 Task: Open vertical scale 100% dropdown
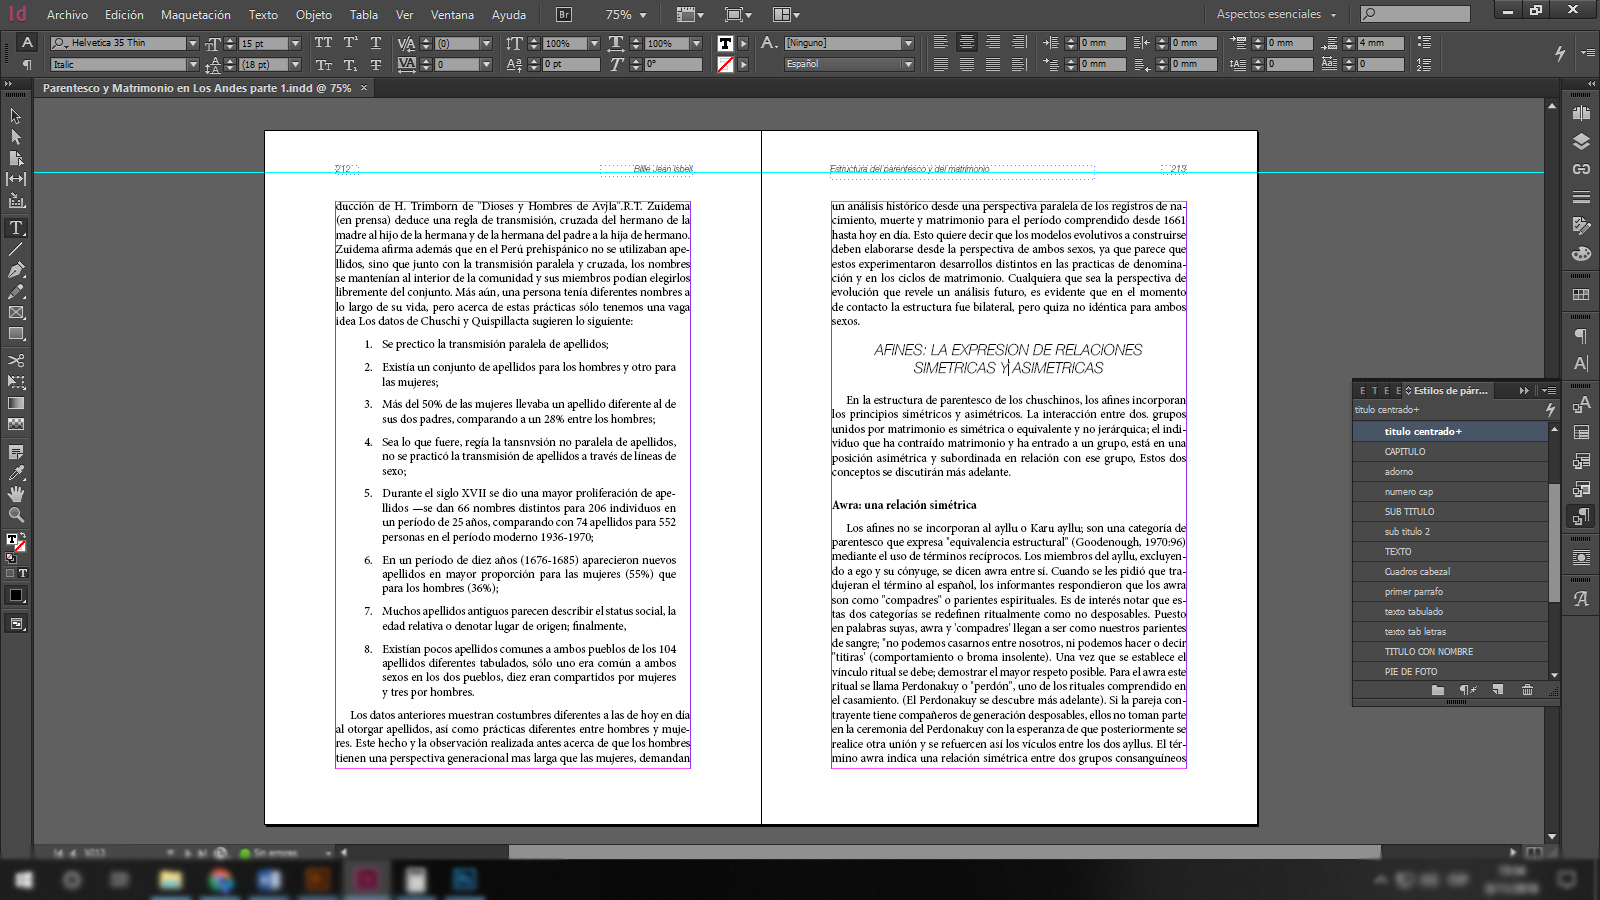tap(594, 43)
